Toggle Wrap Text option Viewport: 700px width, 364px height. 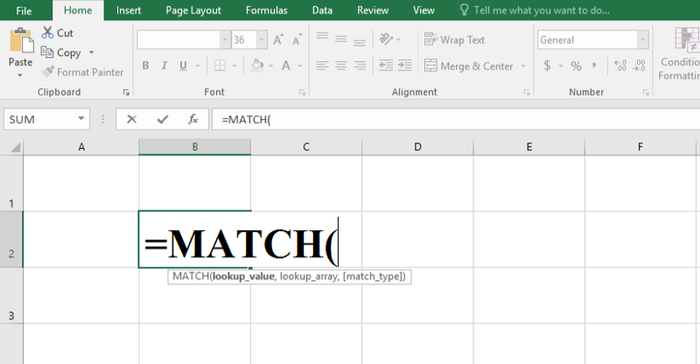[454, 40]
